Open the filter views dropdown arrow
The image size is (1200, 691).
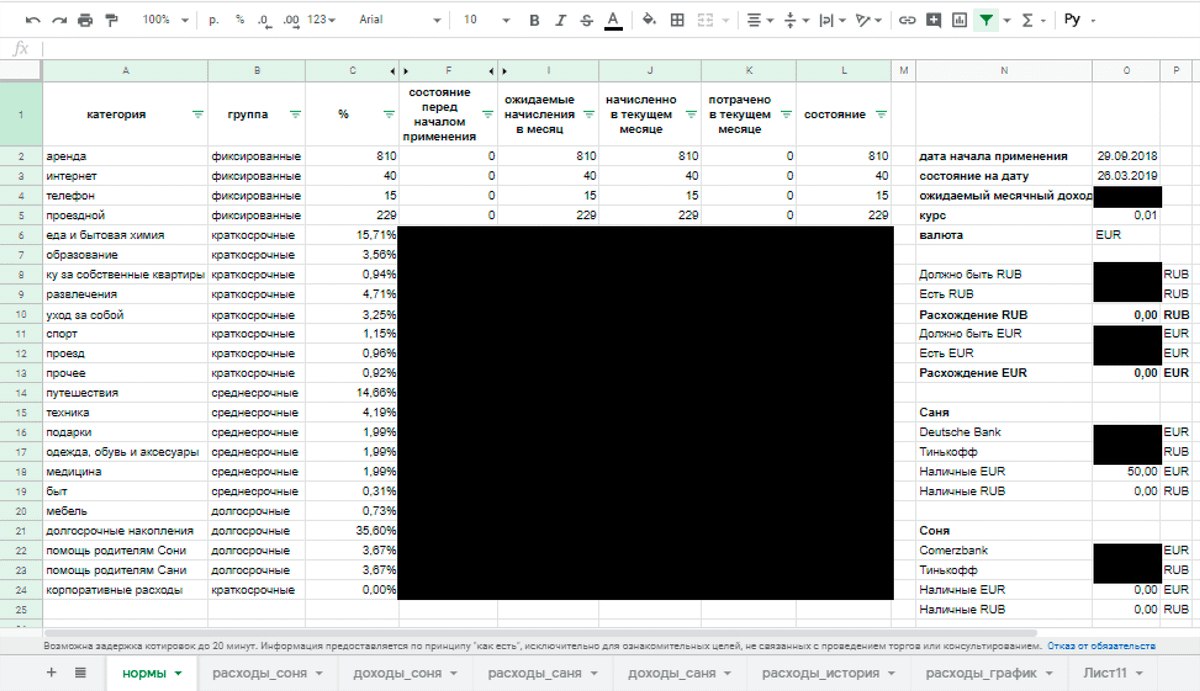click(1006, 20)
